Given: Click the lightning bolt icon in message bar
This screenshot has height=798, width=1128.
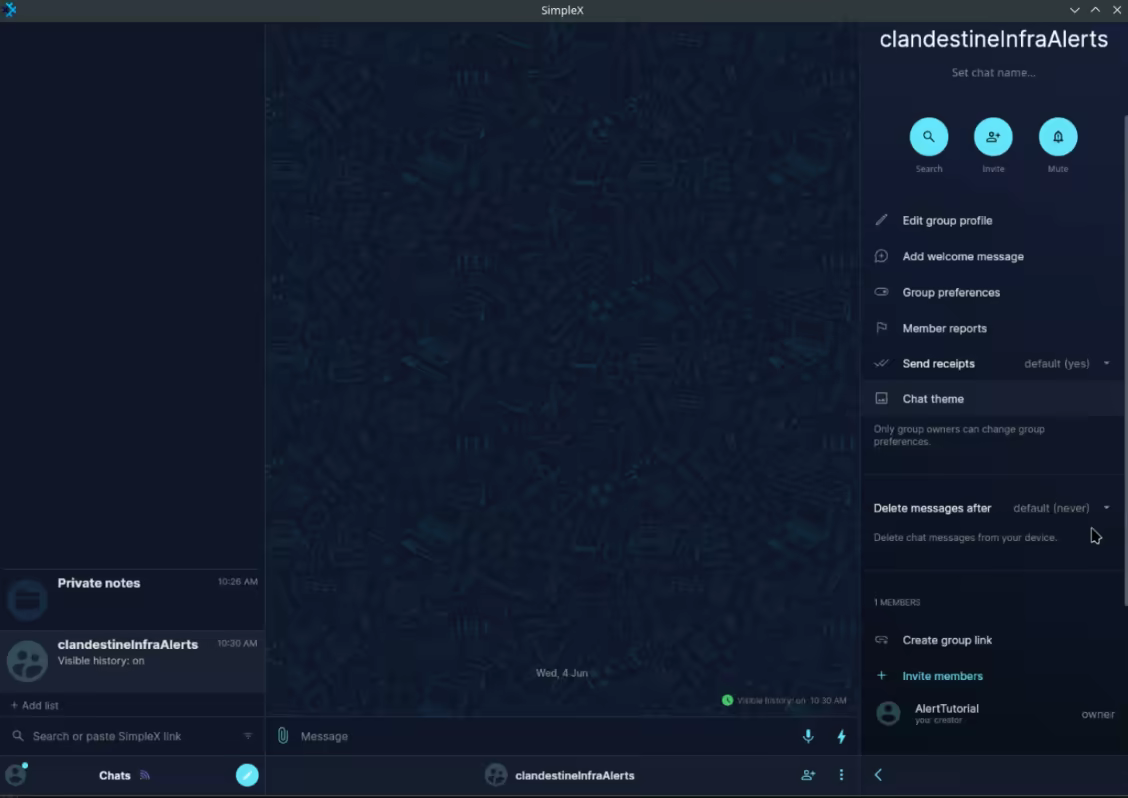Looking at the screenshot, I should (841, 737).
